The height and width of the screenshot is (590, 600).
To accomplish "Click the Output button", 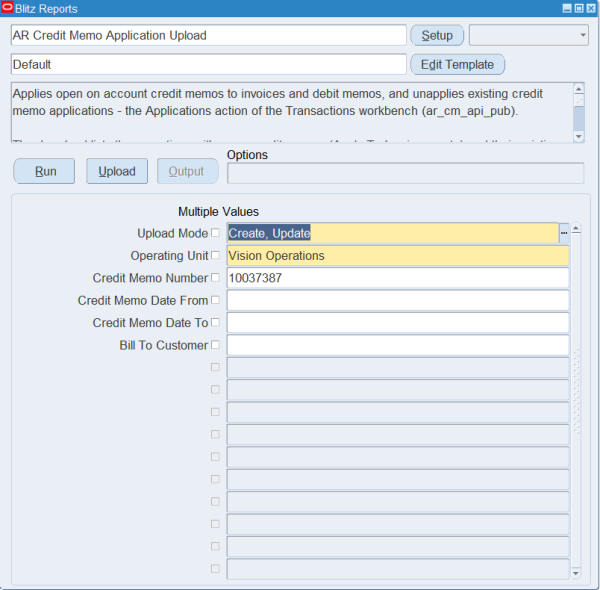I will [188, 171].
